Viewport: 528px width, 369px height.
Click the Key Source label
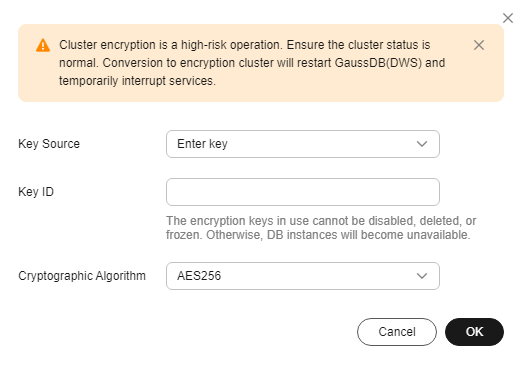coord(49,144)
